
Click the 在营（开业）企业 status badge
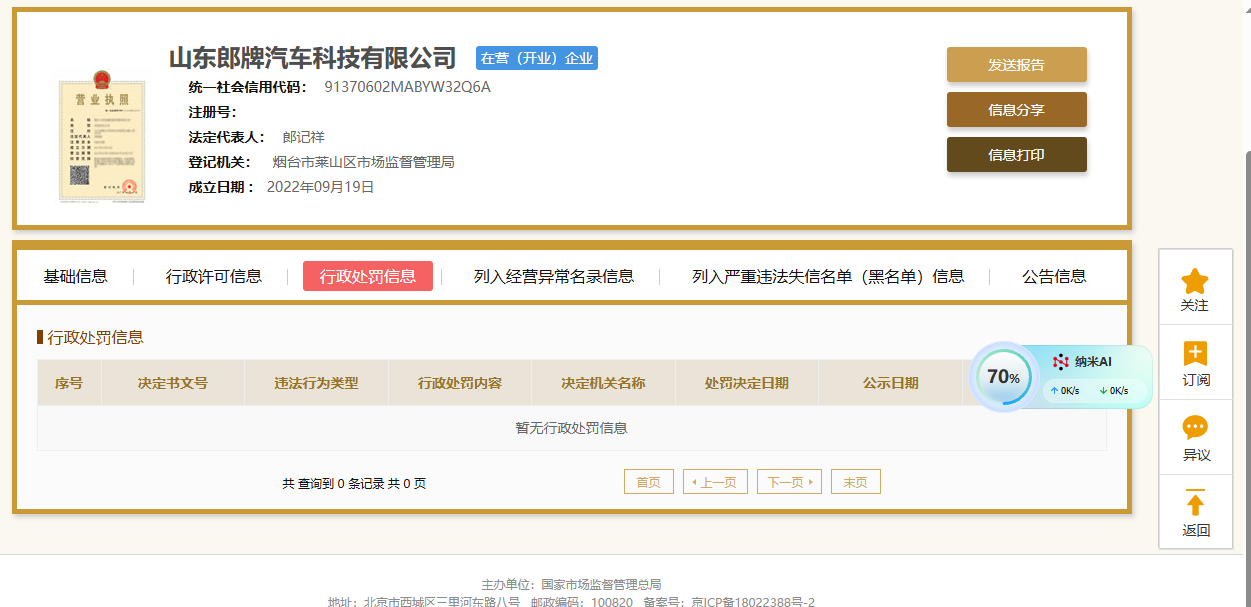537,58
